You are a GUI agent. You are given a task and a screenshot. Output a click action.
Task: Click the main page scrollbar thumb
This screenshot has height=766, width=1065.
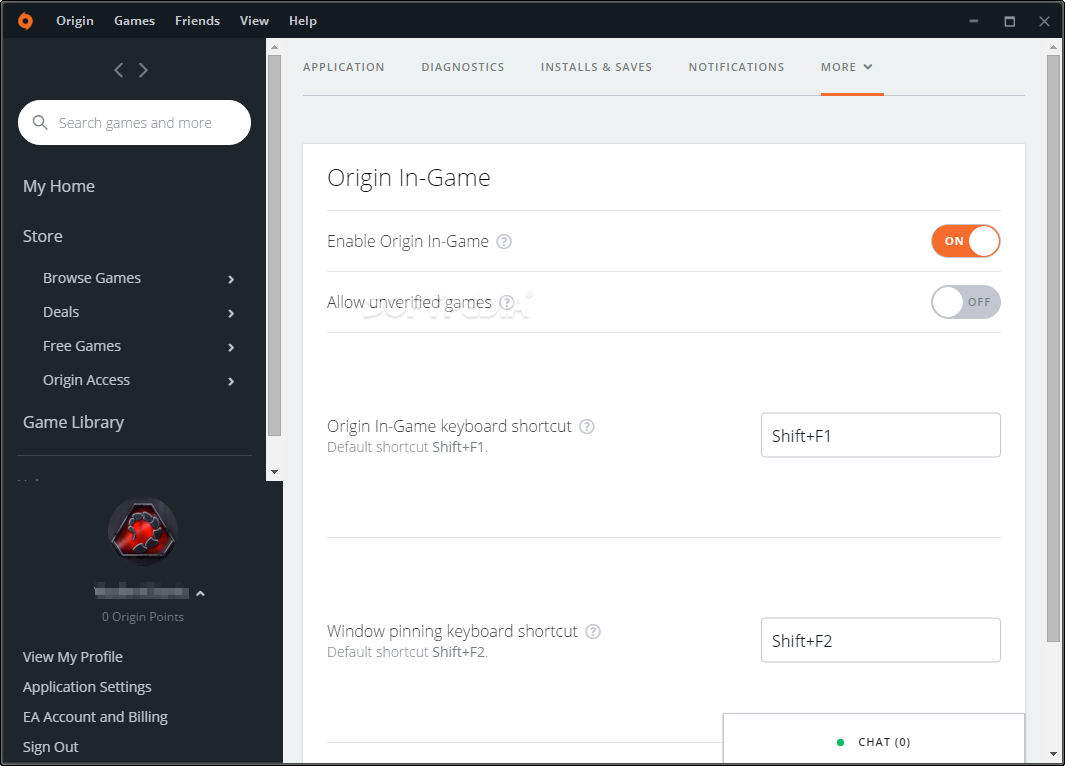1053,348
